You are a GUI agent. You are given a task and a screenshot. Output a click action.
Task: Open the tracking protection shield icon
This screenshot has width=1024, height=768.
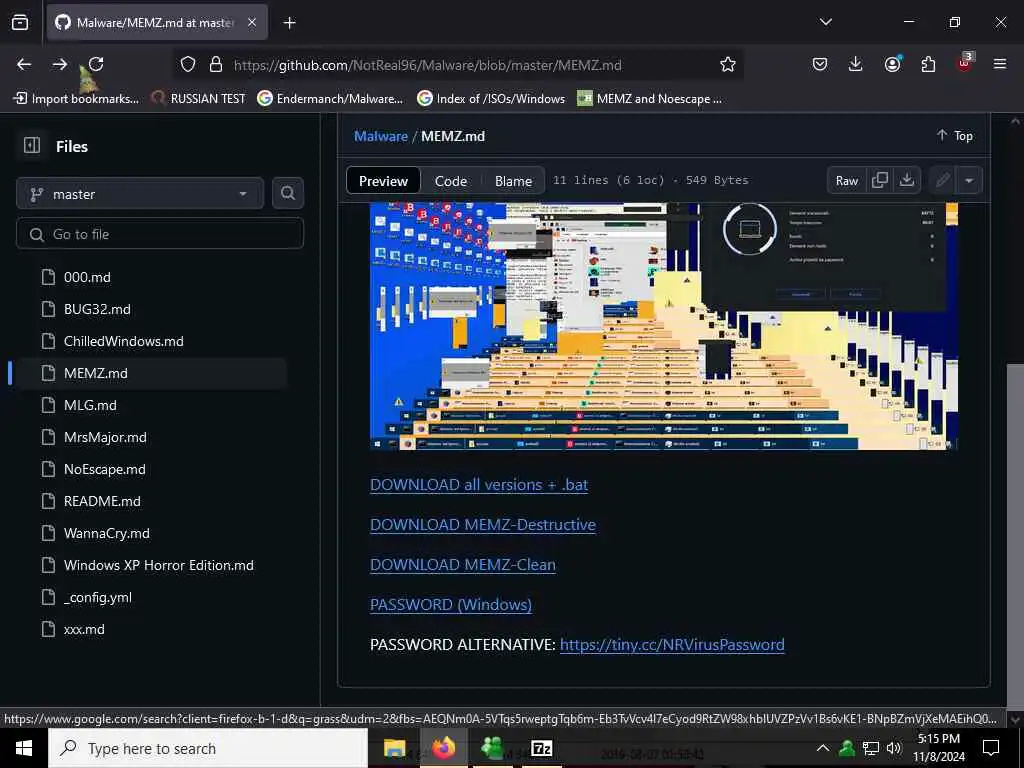coord(188,65)
